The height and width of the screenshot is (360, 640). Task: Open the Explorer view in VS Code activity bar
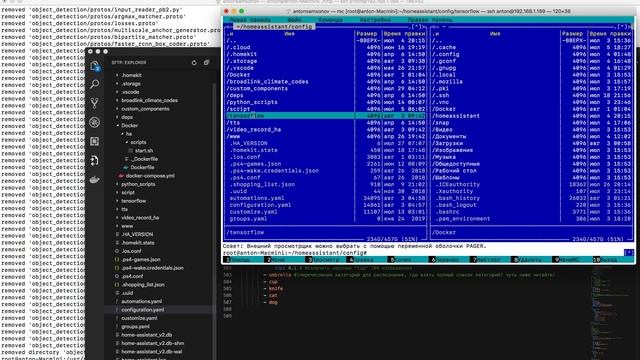(x=94, y=65)
